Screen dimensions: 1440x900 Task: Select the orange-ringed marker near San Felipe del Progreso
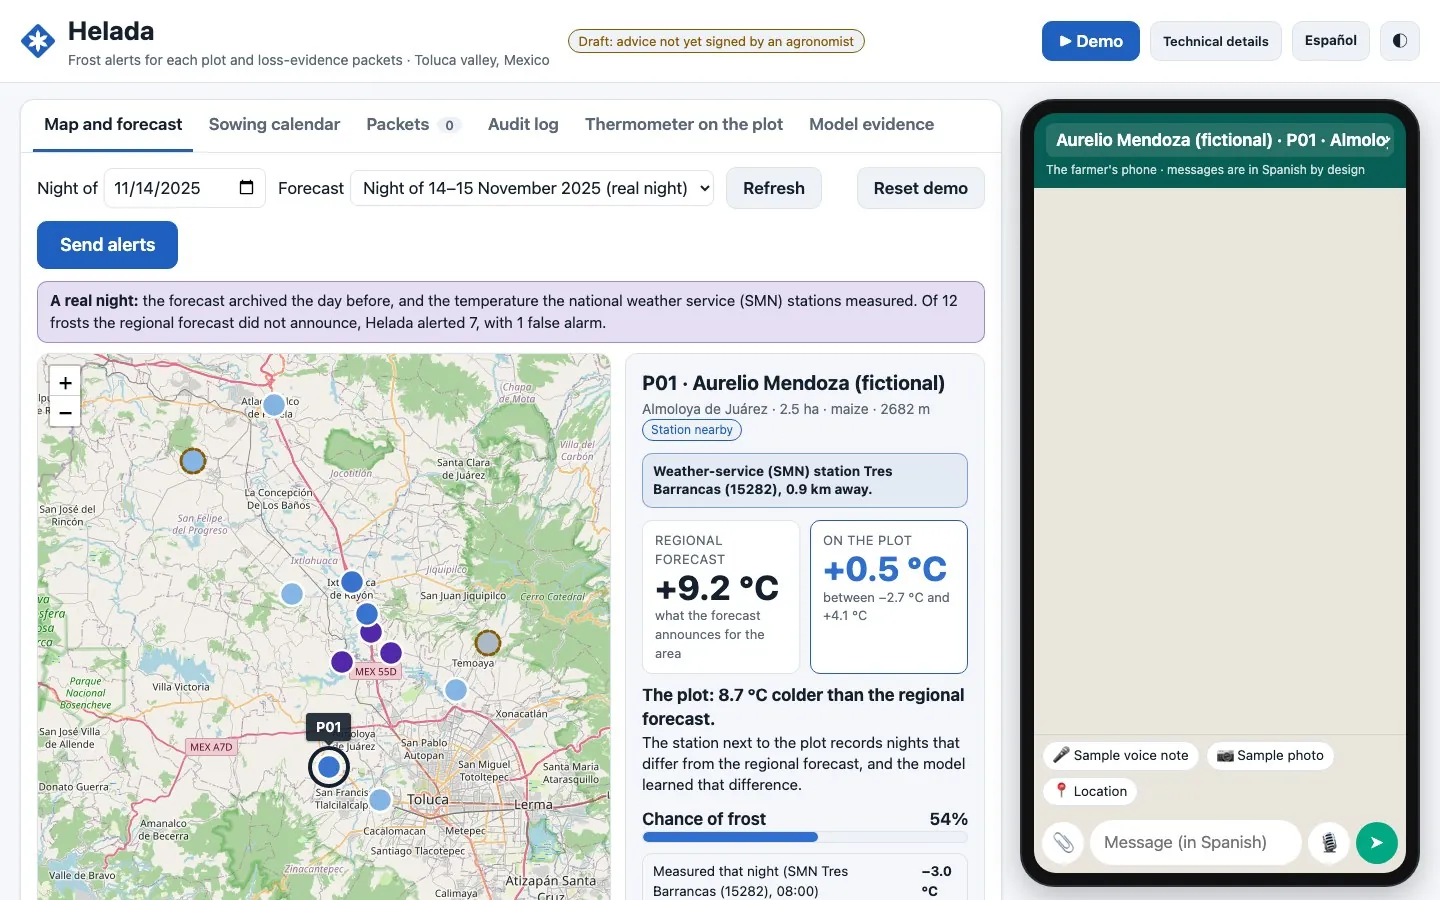tap(192, 461)
